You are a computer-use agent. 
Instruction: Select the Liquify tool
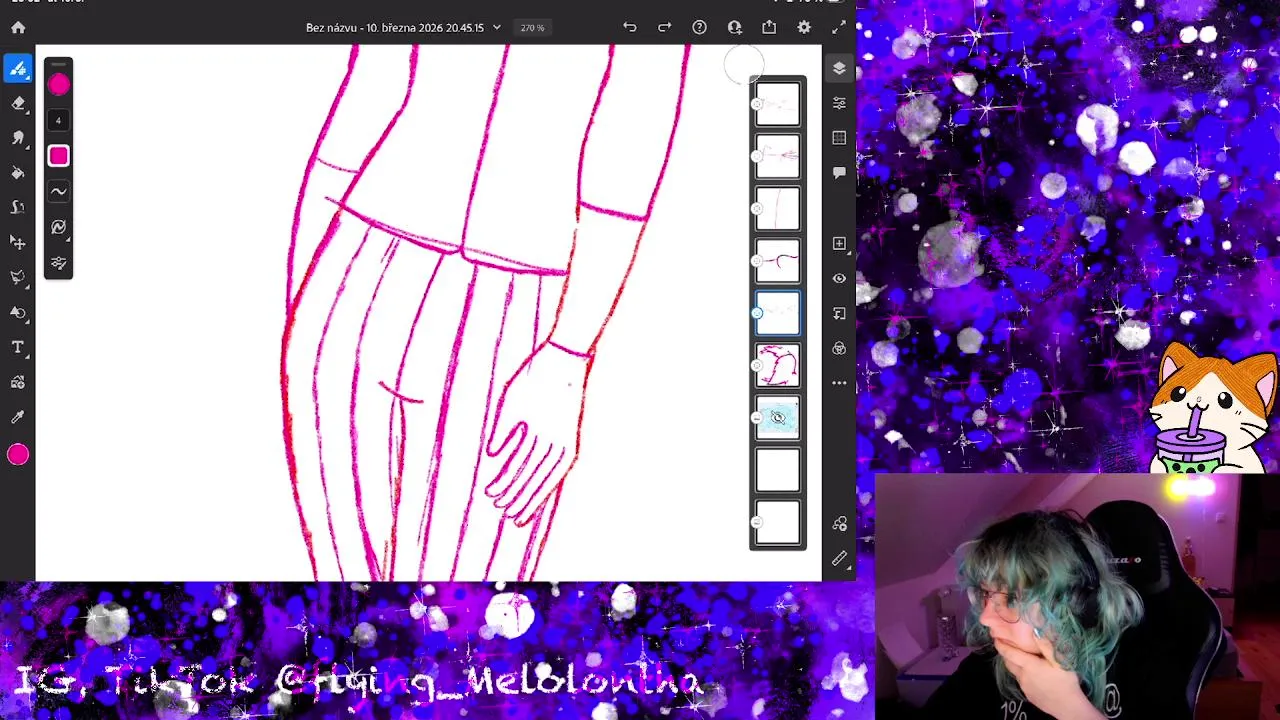click(18, 207)
